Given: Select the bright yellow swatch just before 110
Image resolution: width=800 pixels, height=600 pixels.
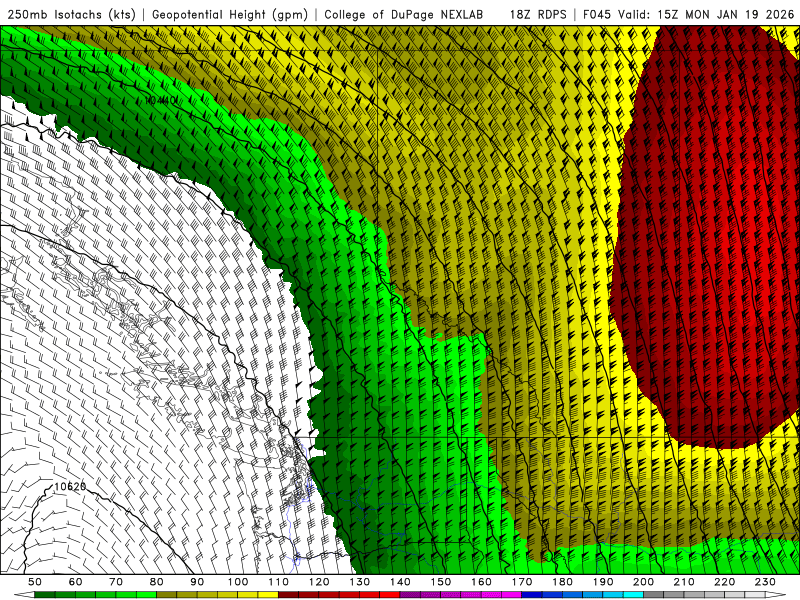Looking at the screenshot, I should tap(268, 595).
